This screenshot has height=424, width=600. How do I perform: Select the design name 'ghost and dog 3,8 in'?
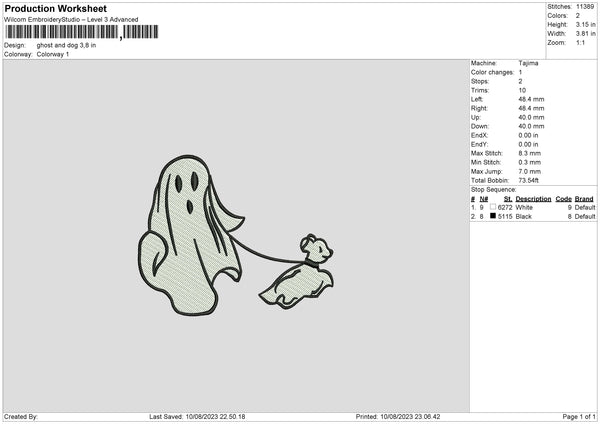point(66,45)
